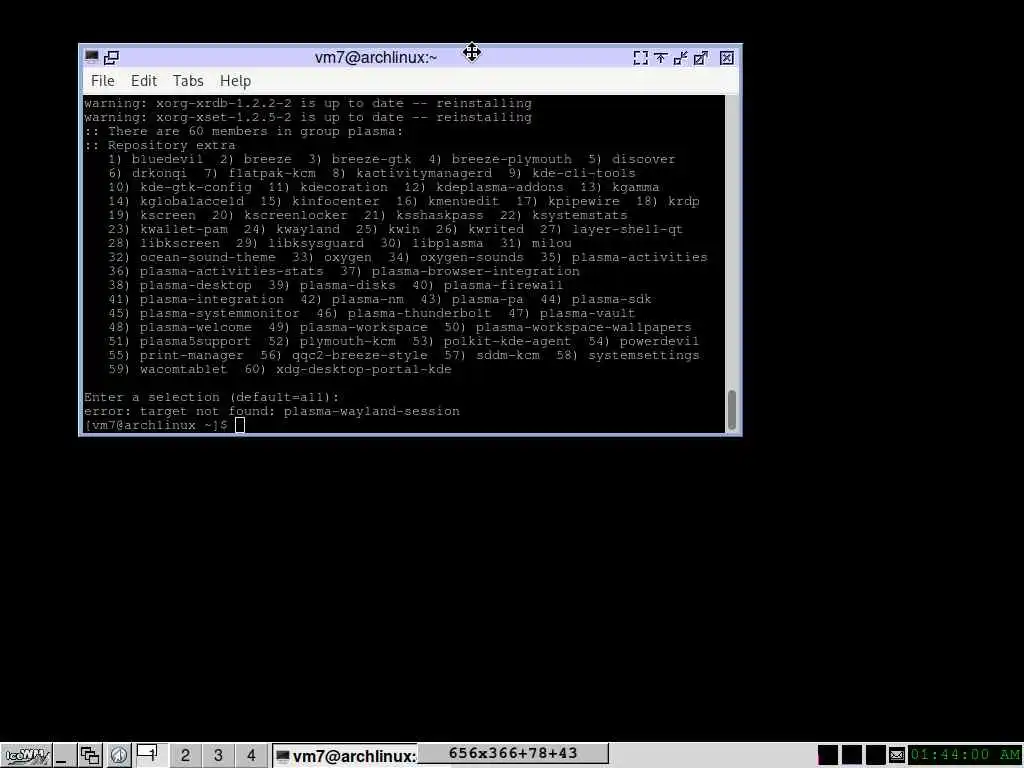
Task: Click package name 'plasma-sdk'
Action: [x=611, y=299]
